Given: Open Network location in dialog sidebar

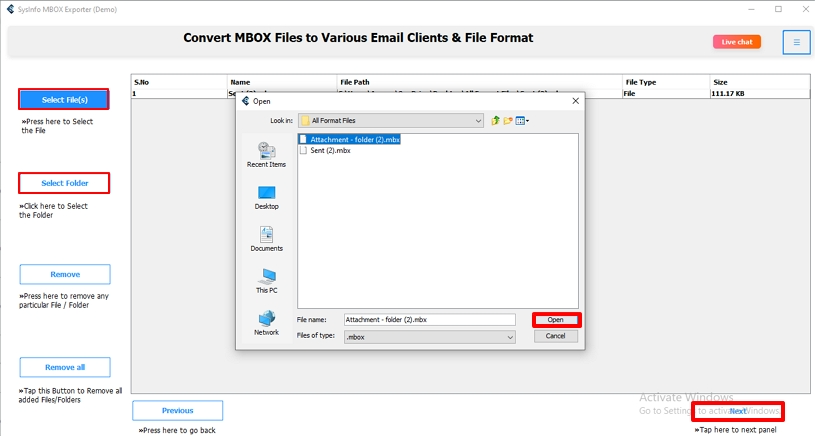Looking at the screenshot, I should point(266,323).
